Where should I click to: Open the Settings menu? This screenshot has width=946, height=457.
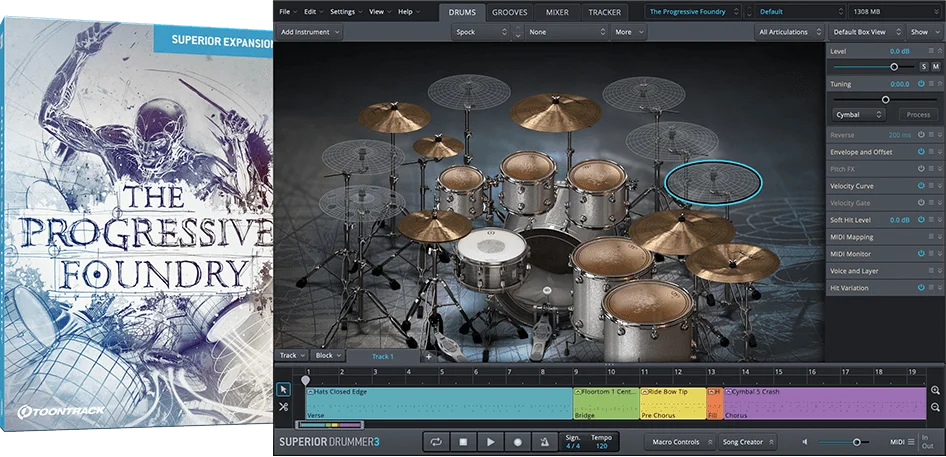pyautogui.click(x=346, y=11)
